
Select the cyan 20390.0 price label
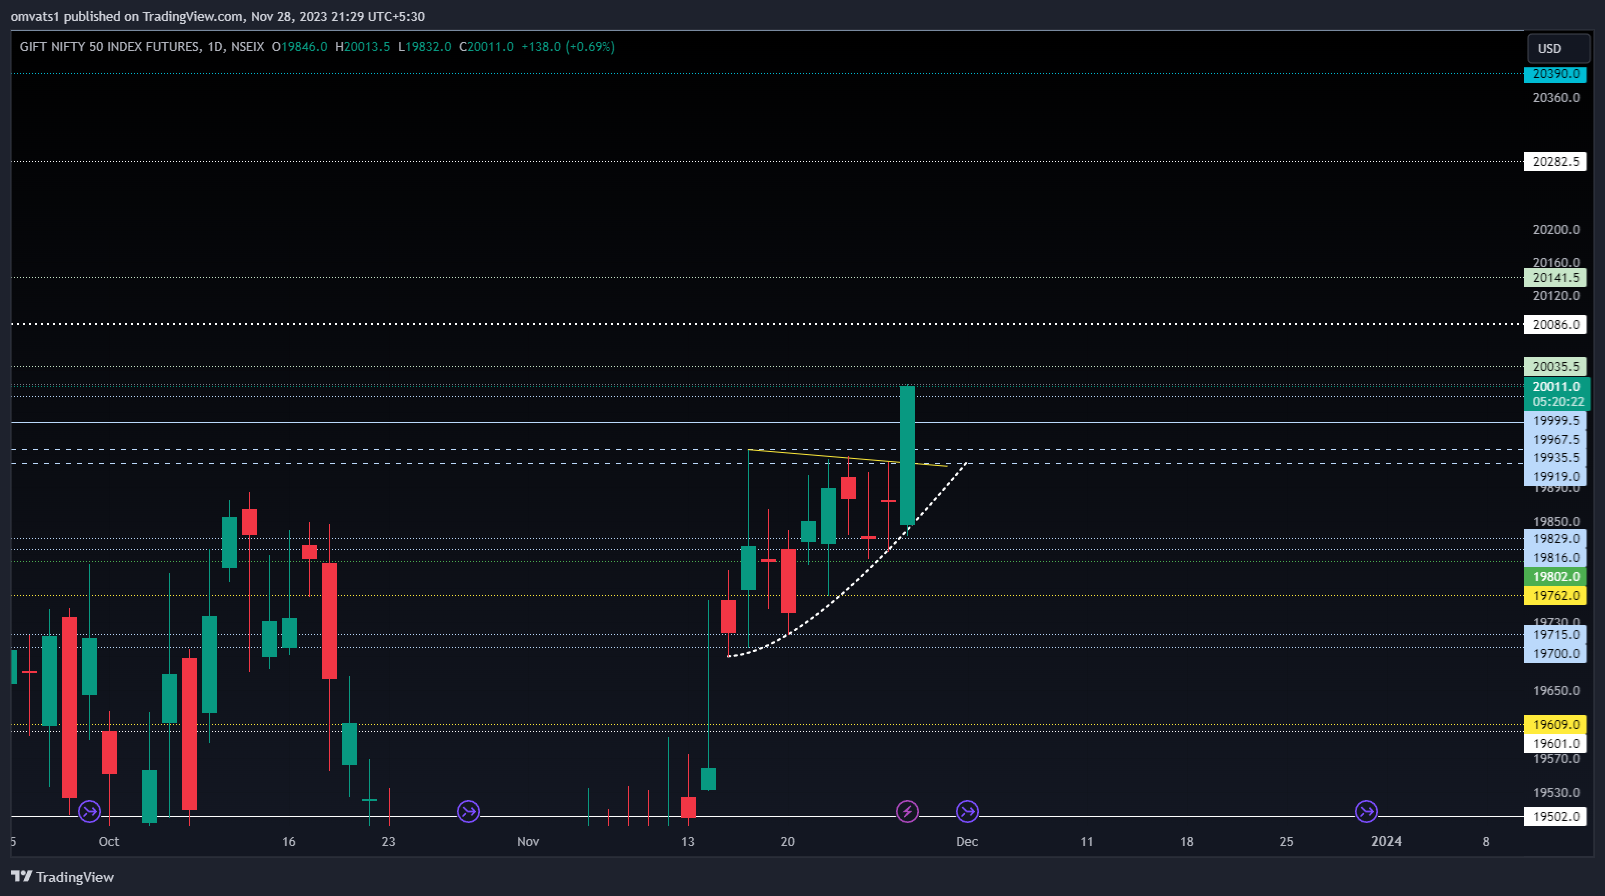pos(1555,74)
